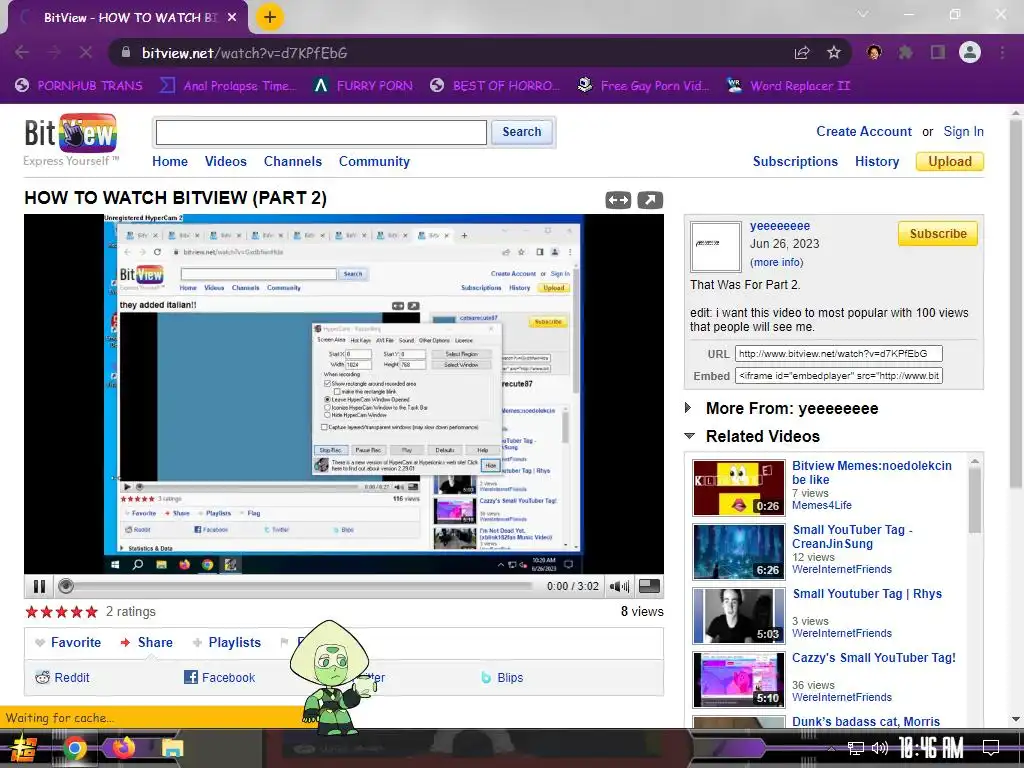This screenshot has height=768, width=1024.
Task: Open the Videos navigation link
Action: [x=225, y=161]
